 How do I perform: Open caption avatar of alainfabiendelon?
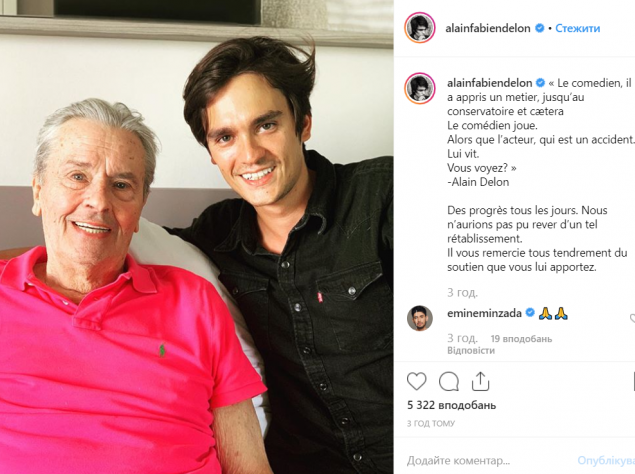420,88
